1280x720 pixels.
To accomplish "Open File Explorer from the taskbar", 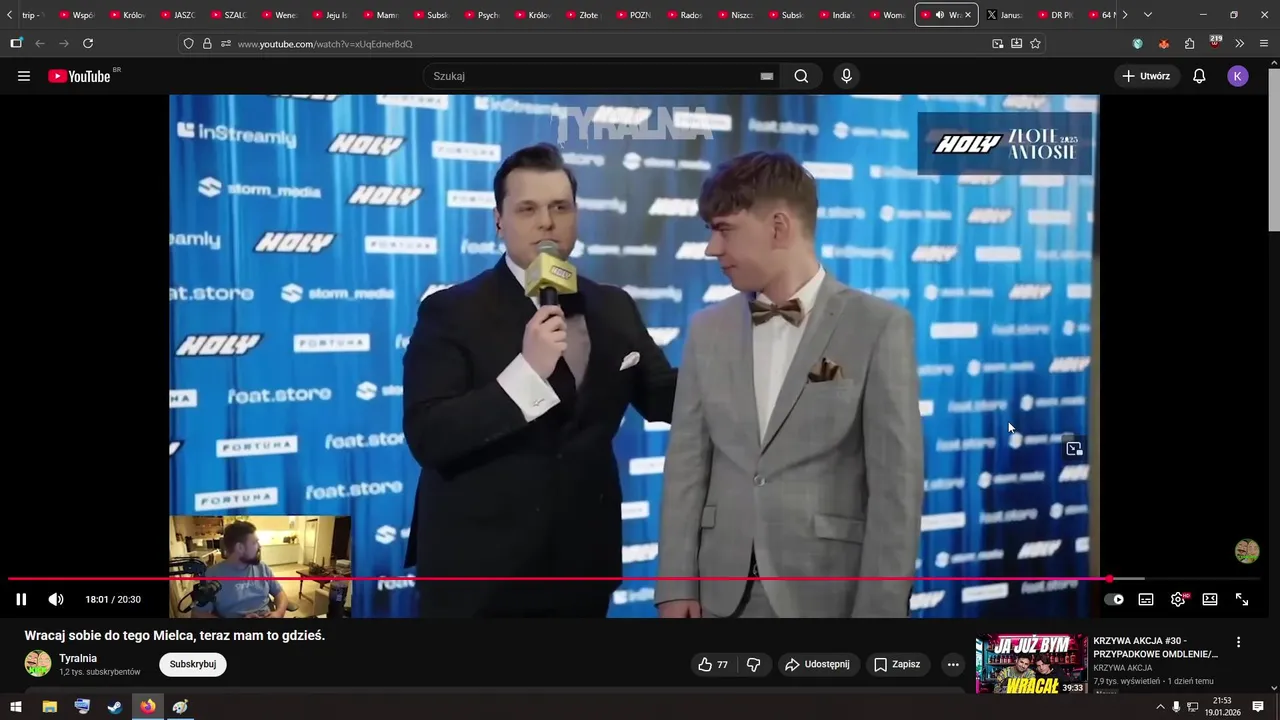I will (49, 707).
